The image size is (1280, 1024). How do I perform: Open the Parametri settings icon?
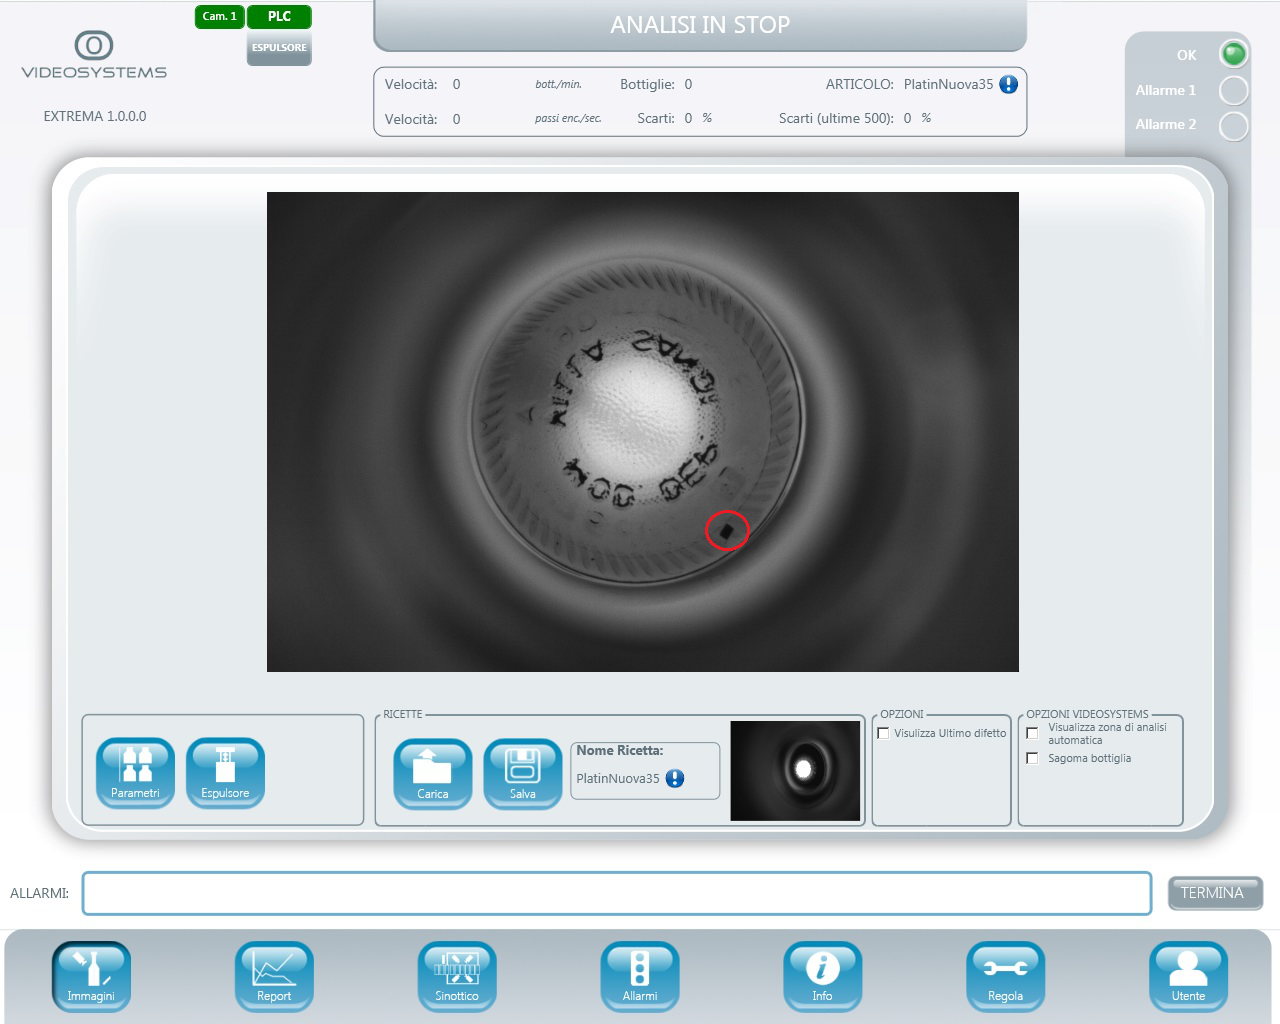click(135, 772)
